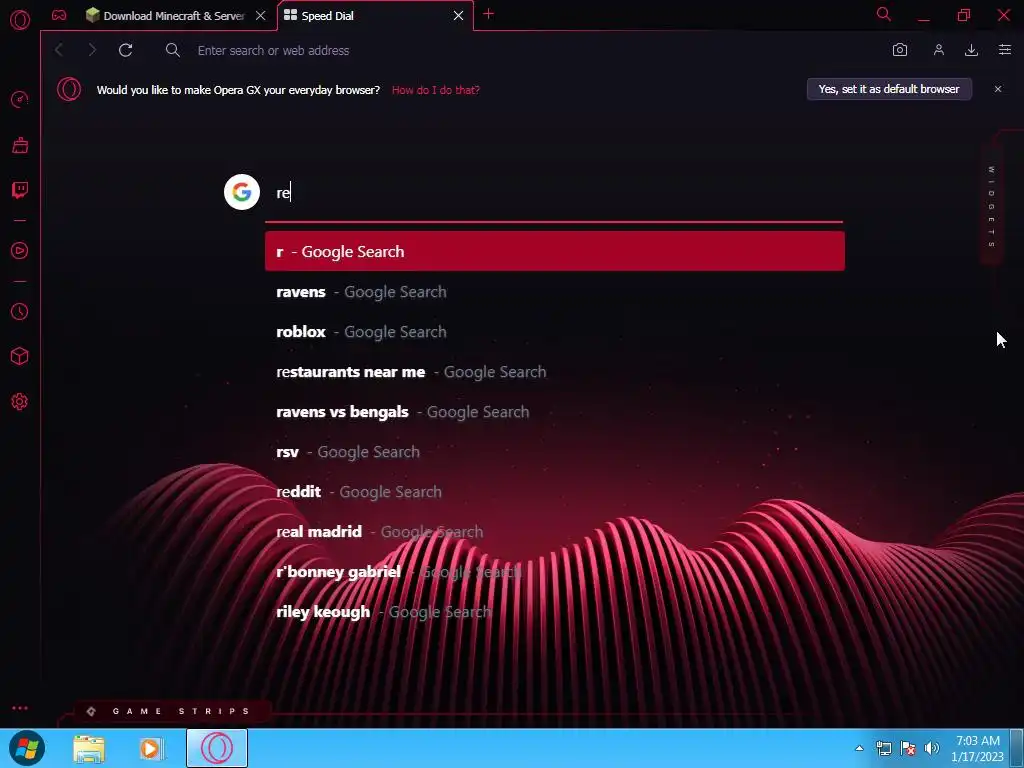Image resolution: width=1024 pixels, height=768 pixels.
Task: Open the GX Corner gamepad icon
Action: (x=59, y=15)
